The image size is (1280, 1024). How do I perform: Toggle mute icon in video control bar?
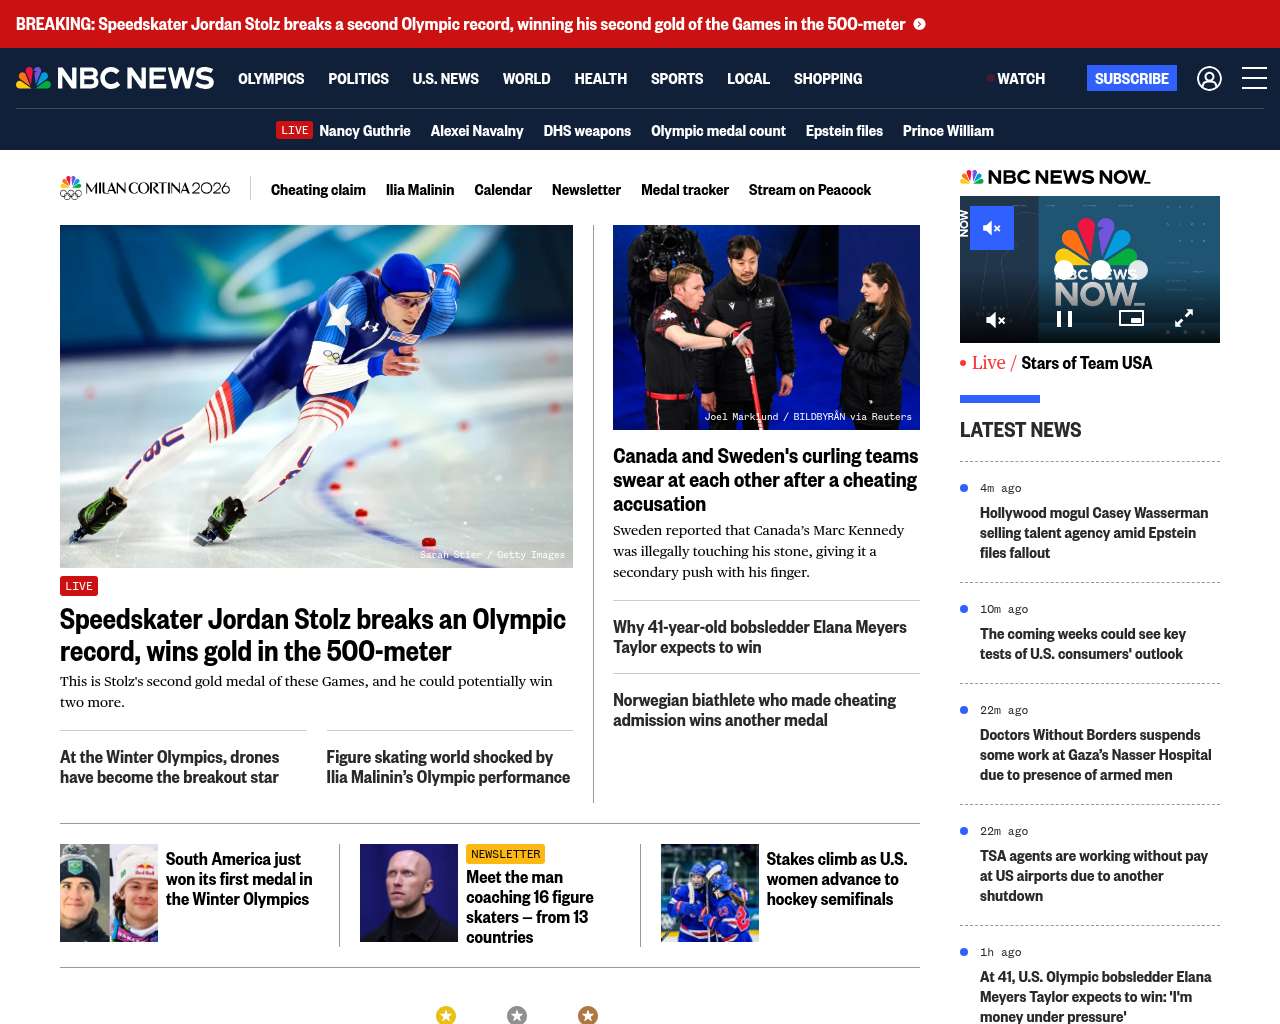point(996,320)
